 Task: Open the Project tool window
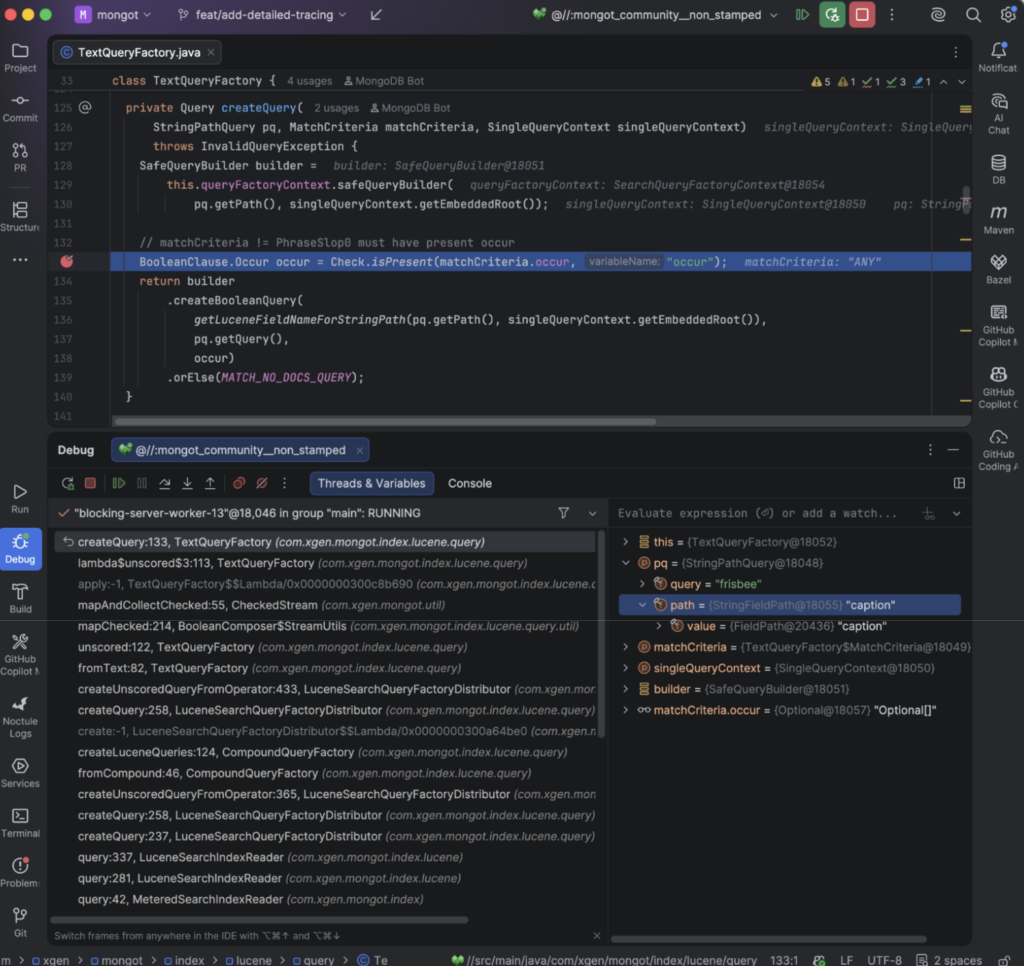coord(20,57)
